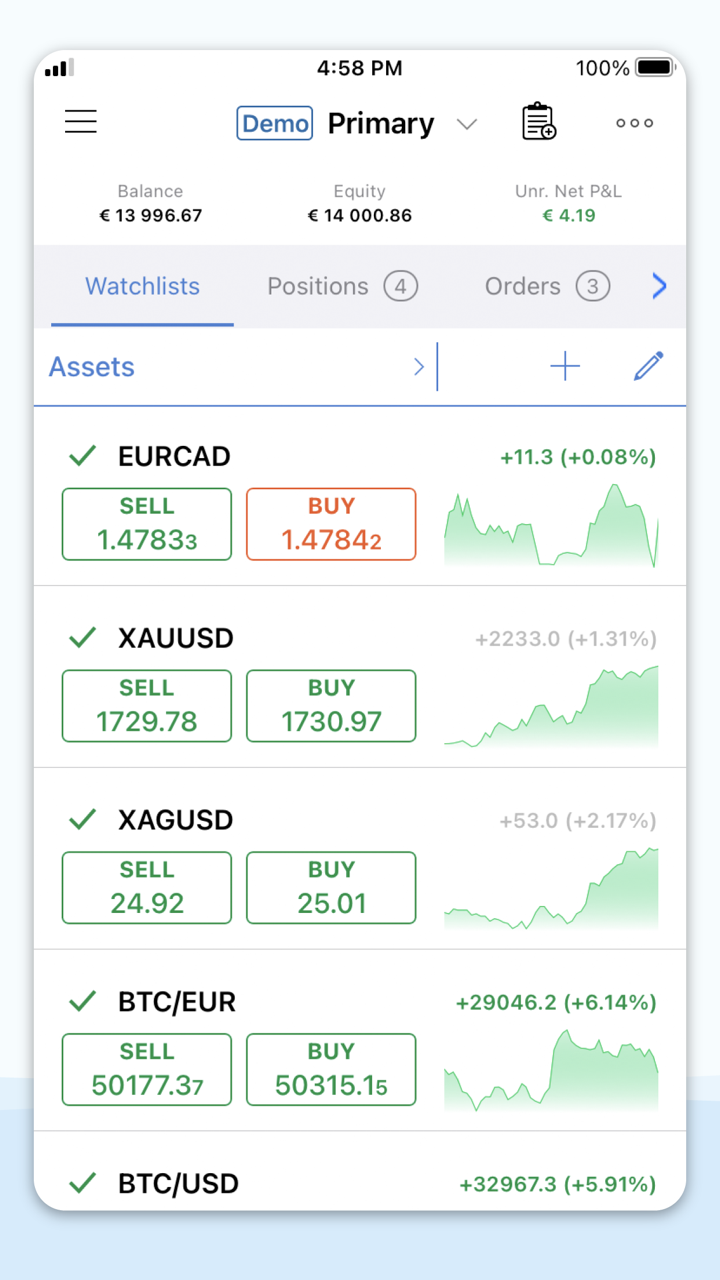This screenshot has width=720, height=1280.
Task: Tap the battery indicator in status bar
Action: pyautogui.click(x=655, y=68)
